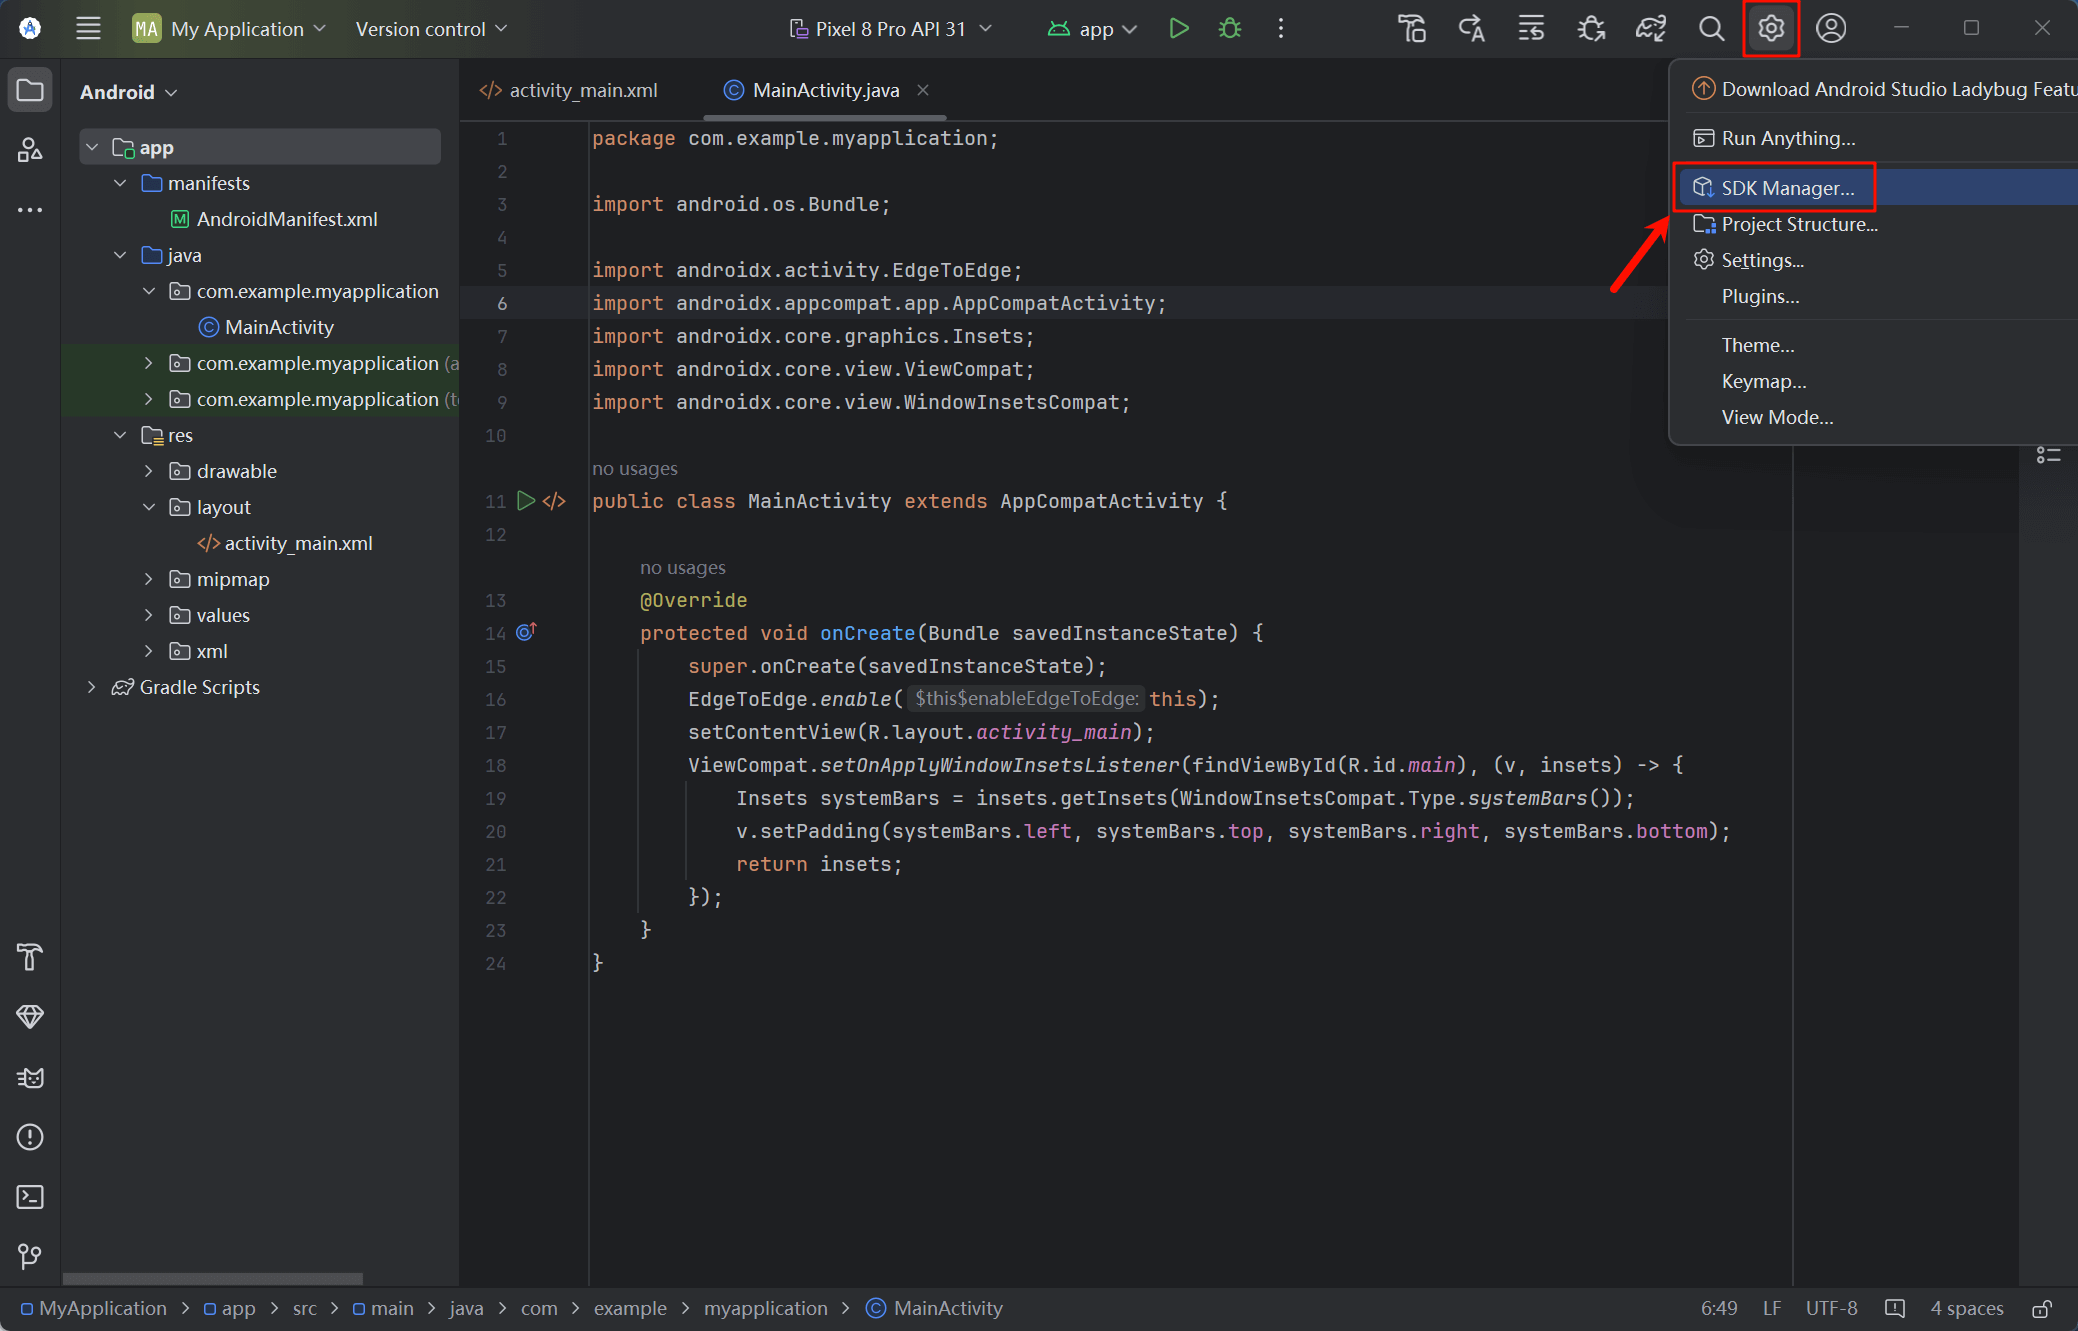Click the debug settings toolbar icon
2078x1331 pixels.
click(1591, 28)
